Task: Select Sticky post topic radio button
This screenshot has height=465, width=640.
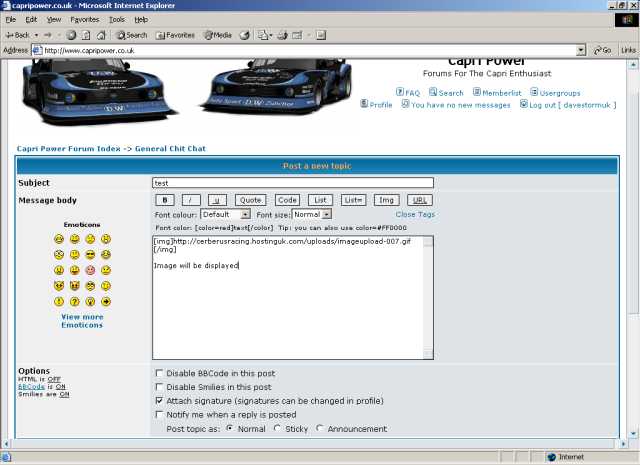Action: pos(278,428)
